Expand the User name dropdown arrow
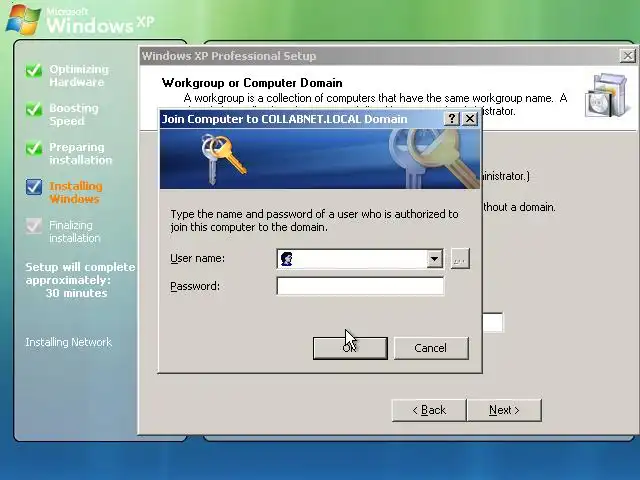This screenshot has width=640, height=480. (434, 259)
